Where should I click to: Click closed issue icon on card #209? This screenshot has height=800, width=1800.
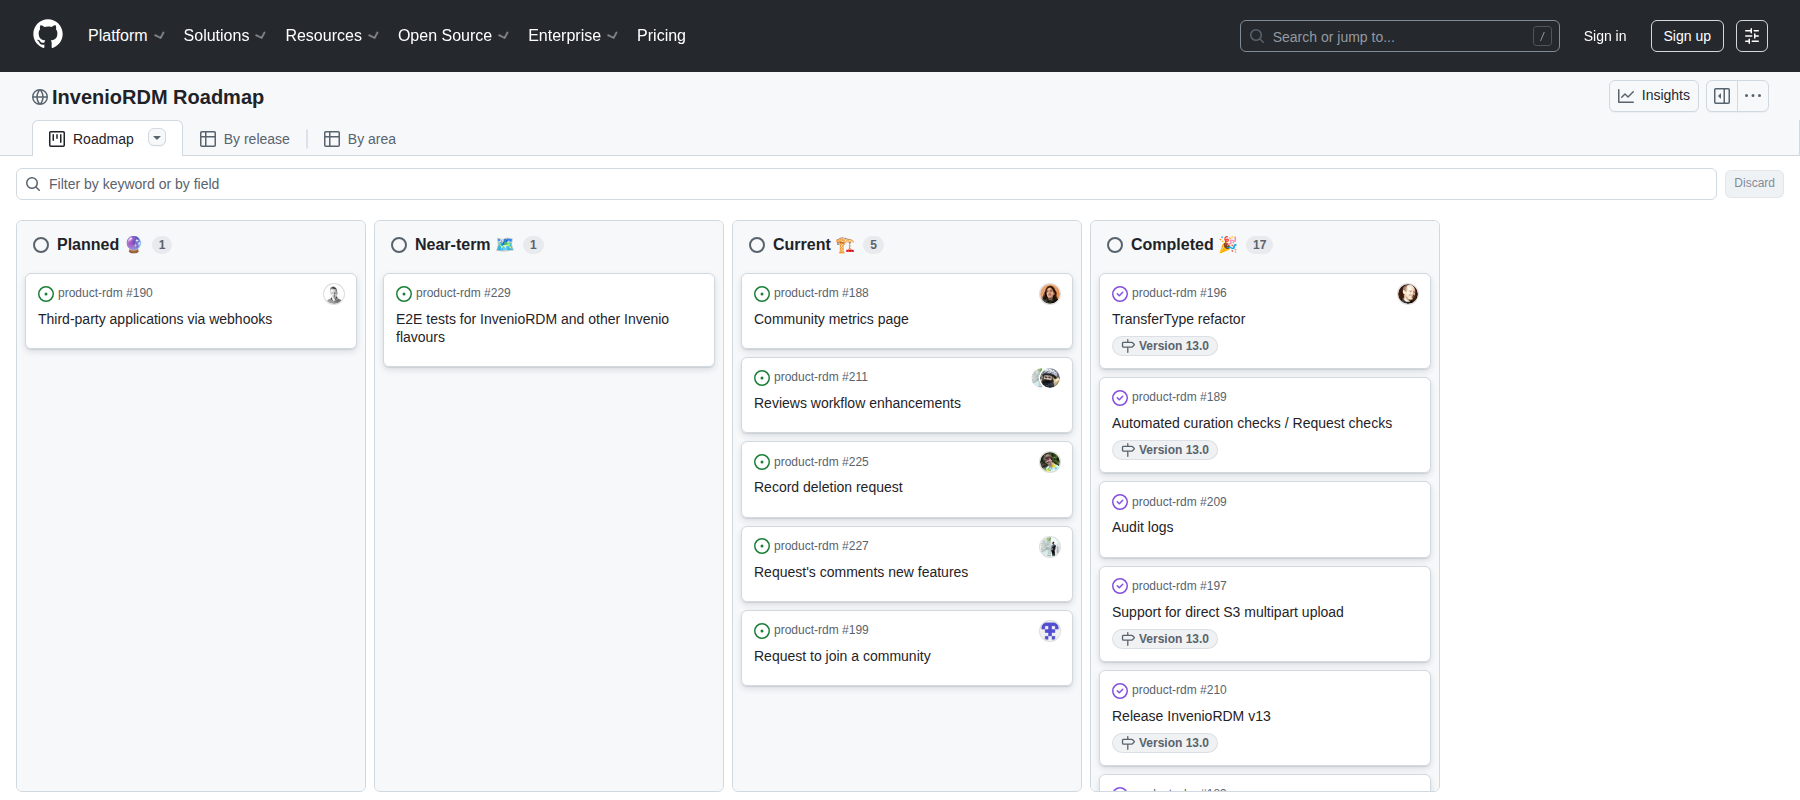[x=1120, y=502]
